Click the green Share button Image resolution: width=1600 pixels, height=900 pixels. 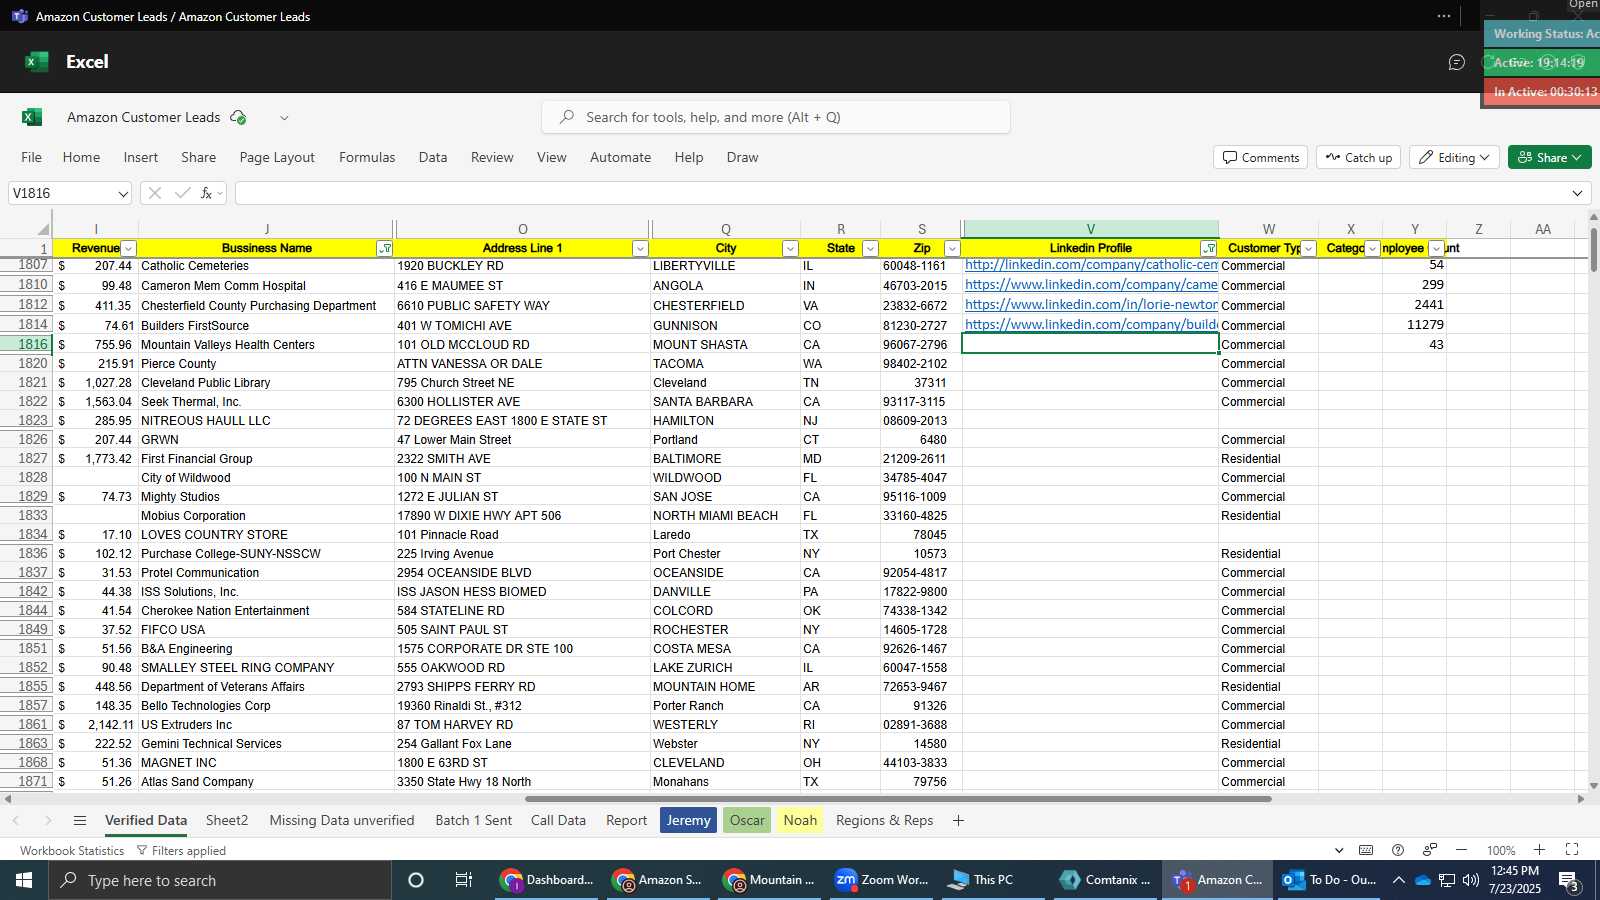(x=1549, y=157)
